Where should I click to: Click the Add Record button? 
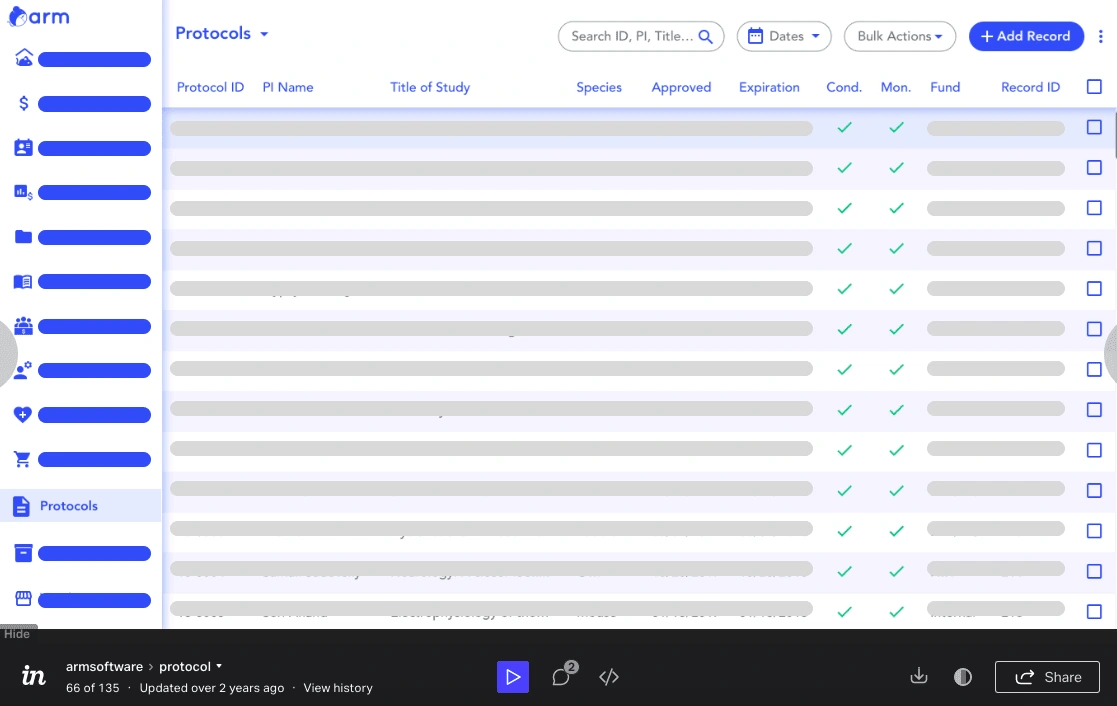(x=1026, y=36)
